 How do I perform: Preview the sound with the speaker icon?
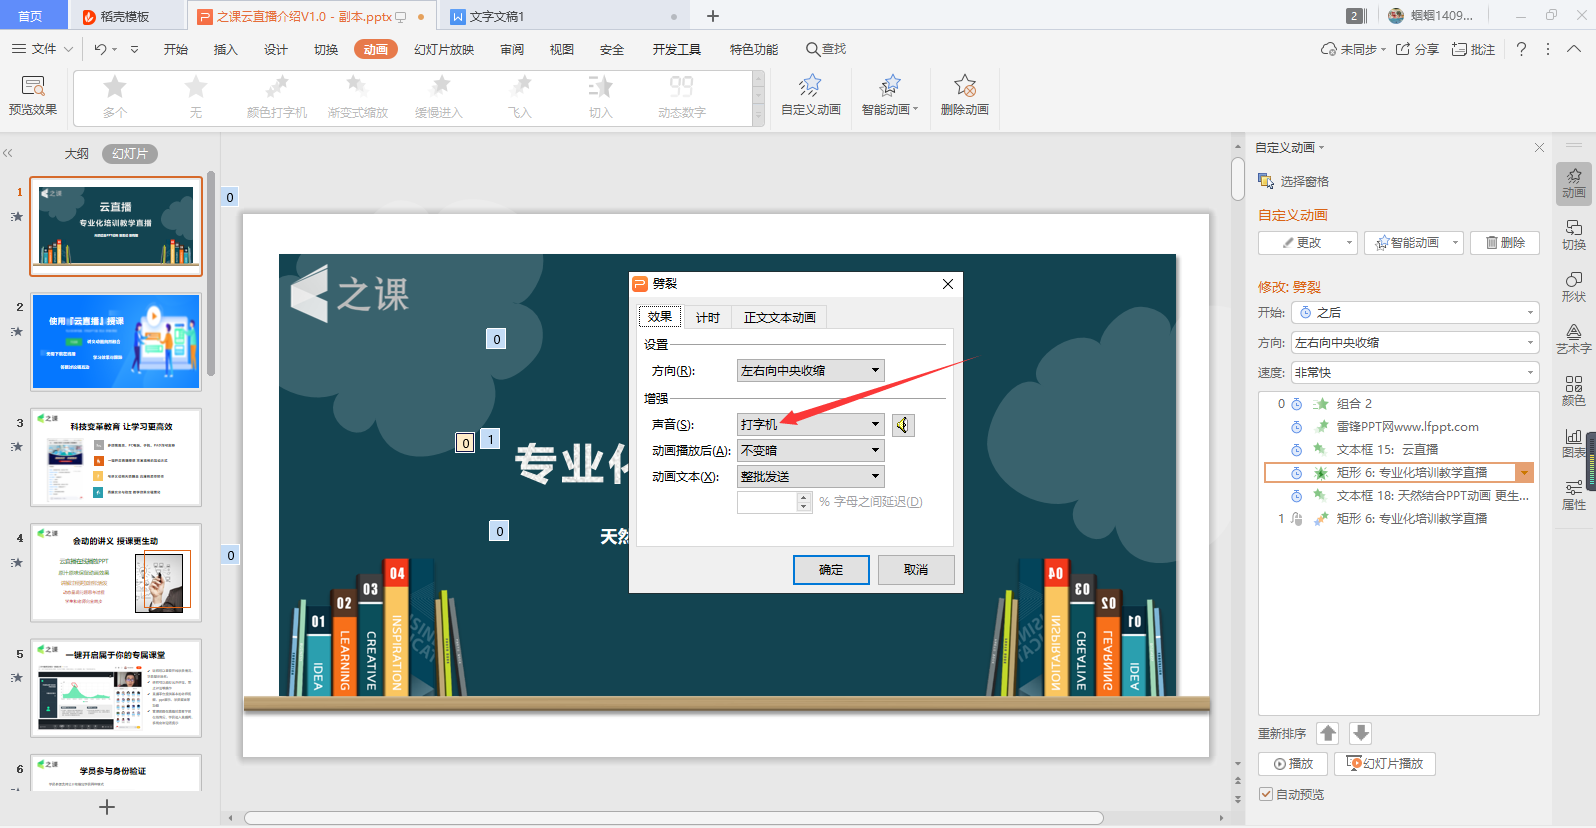tap(903, 425)
